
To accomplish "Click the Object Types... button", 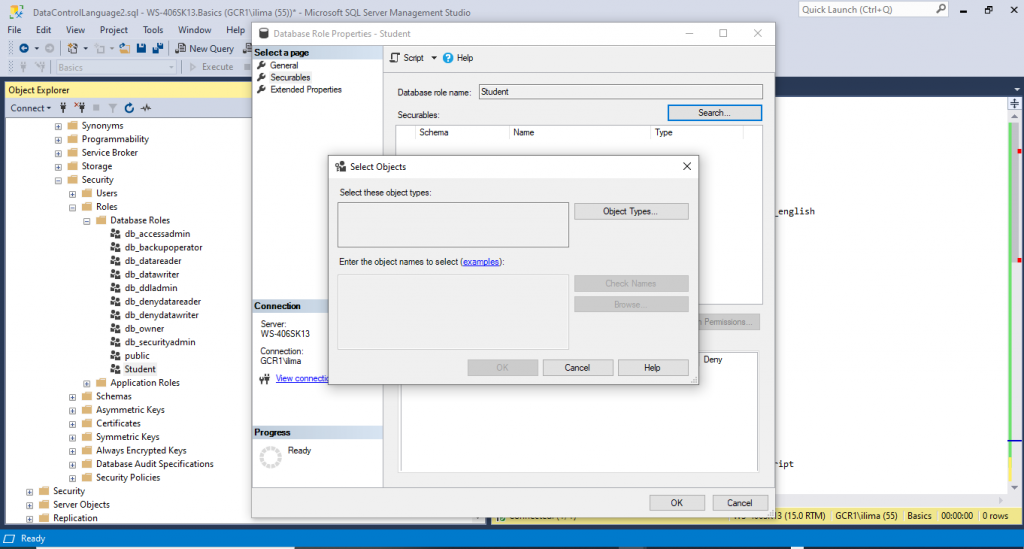I will (631, 212).
